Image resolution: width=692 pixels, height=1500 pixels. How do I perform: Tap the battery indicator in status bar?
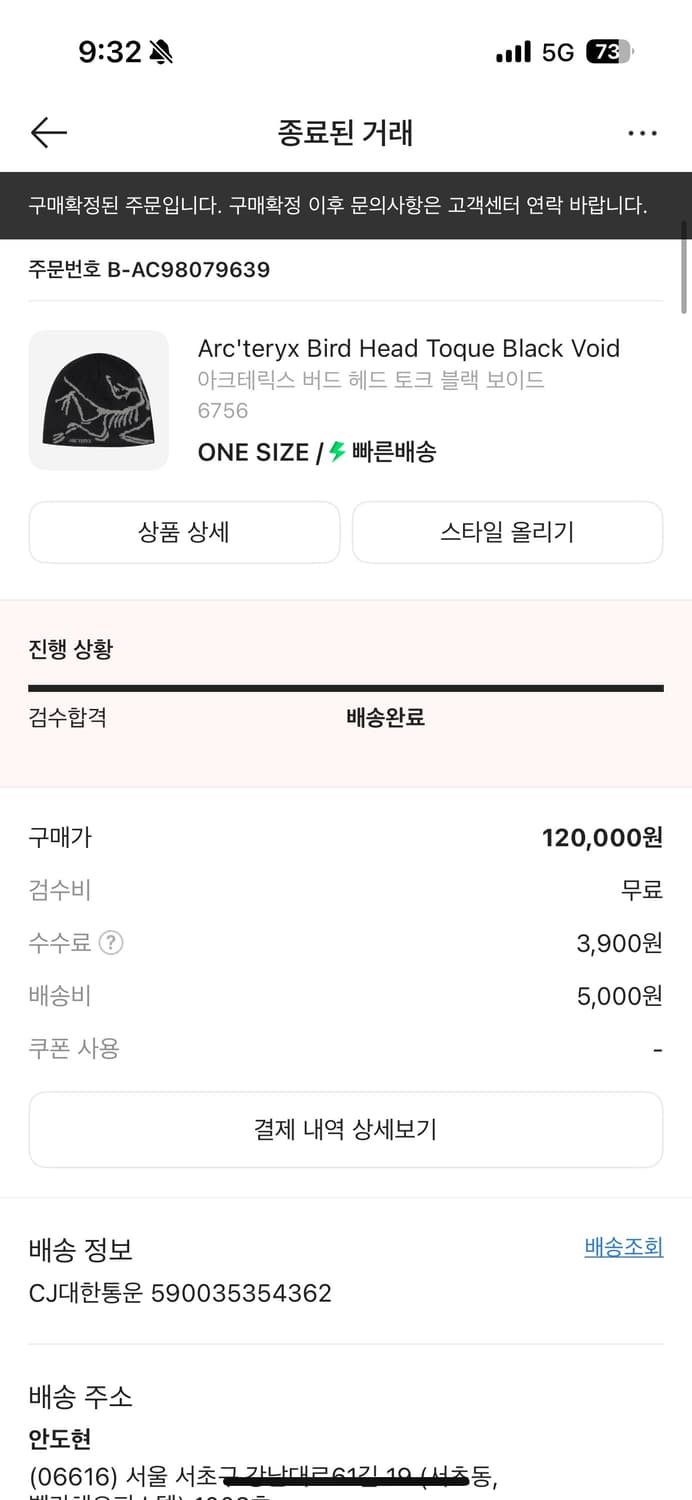tap(609, 52)
